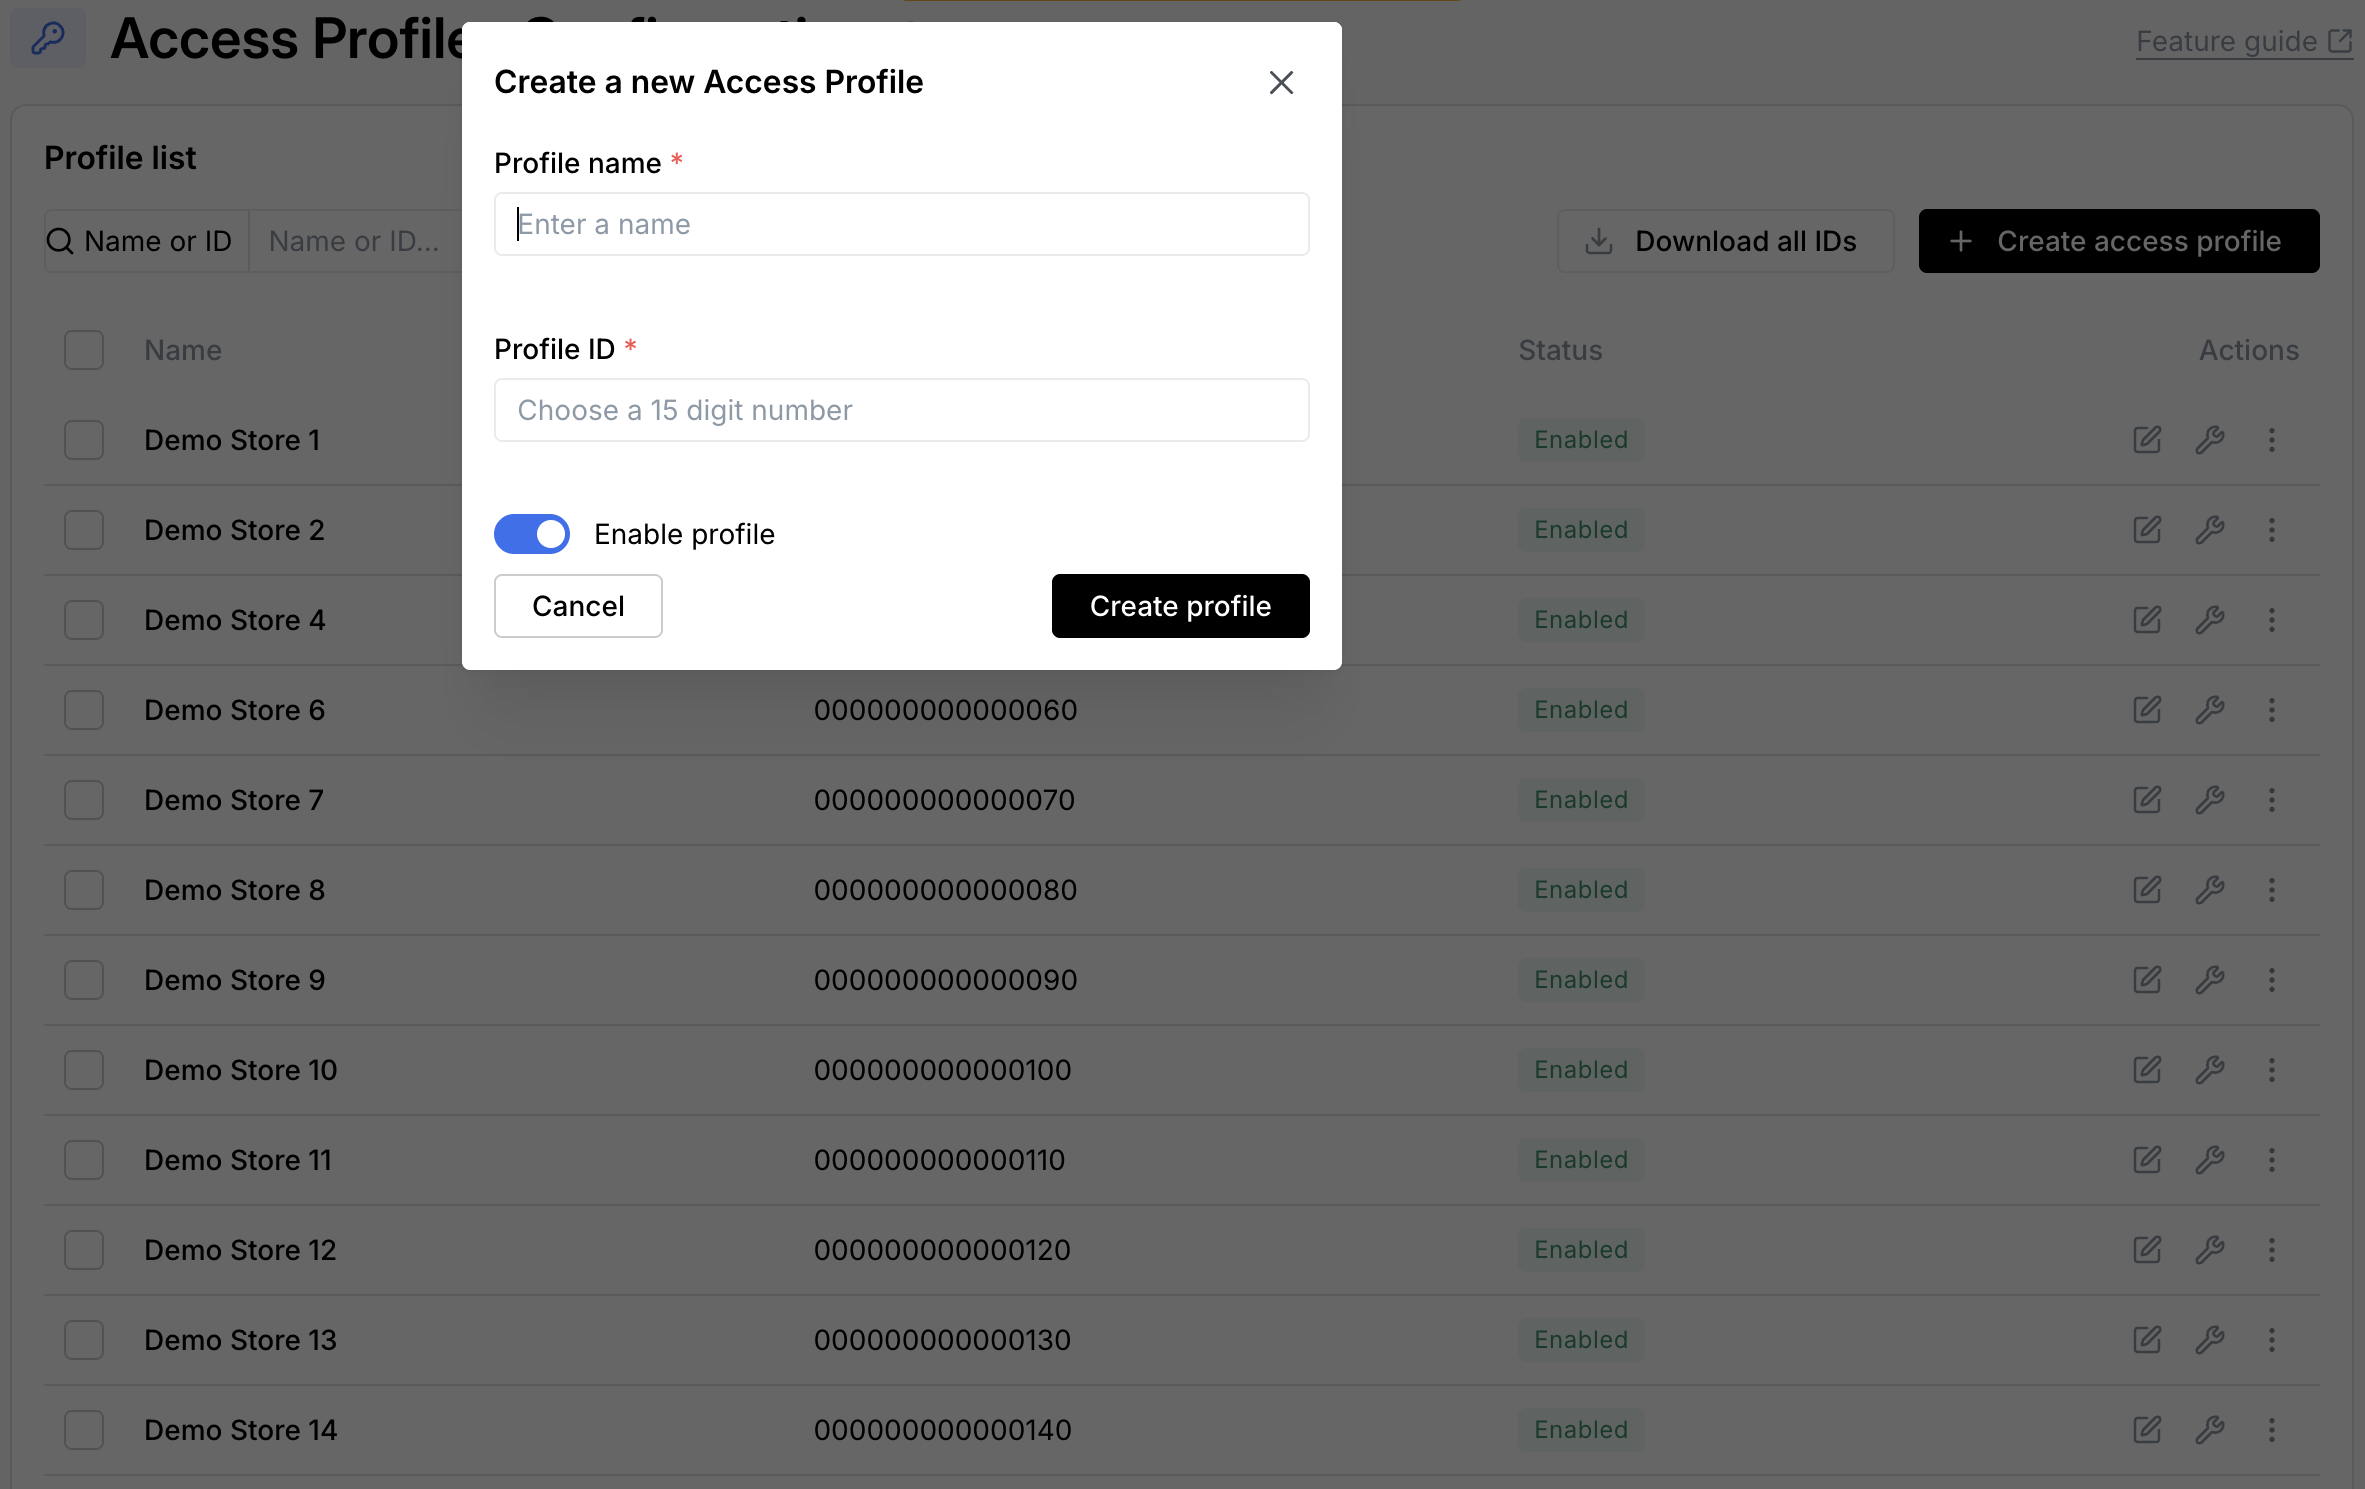Tick the checkbox for Demo Store 11
The height and width of the screenshot is (1489, 2365).
coord(84,1160)
